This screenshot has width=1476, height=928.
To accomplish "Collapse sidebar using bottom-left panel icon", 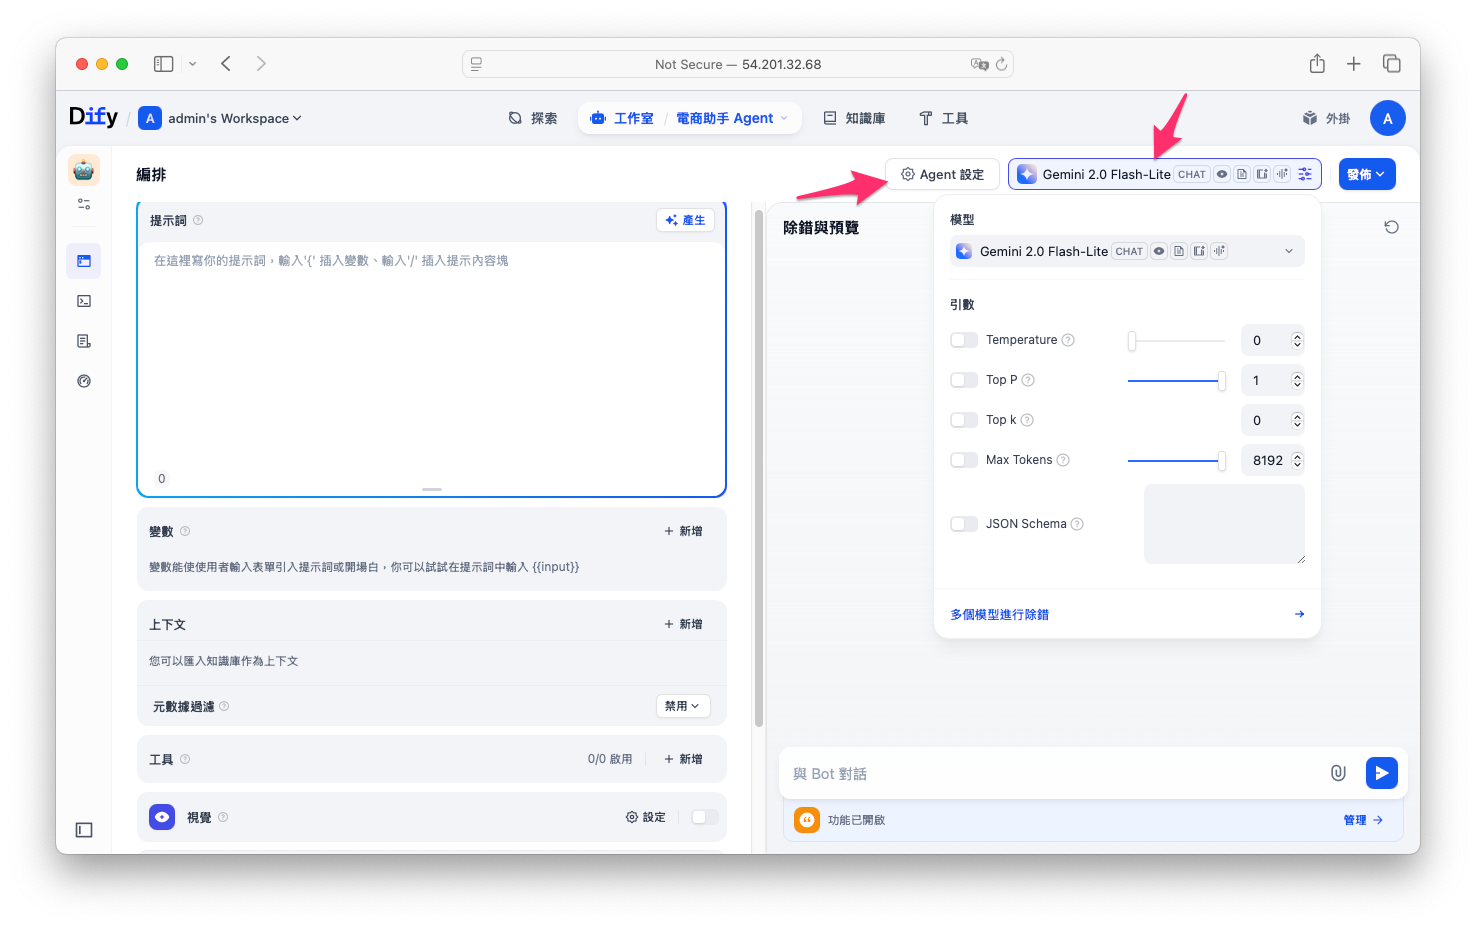I will [84, 830].
